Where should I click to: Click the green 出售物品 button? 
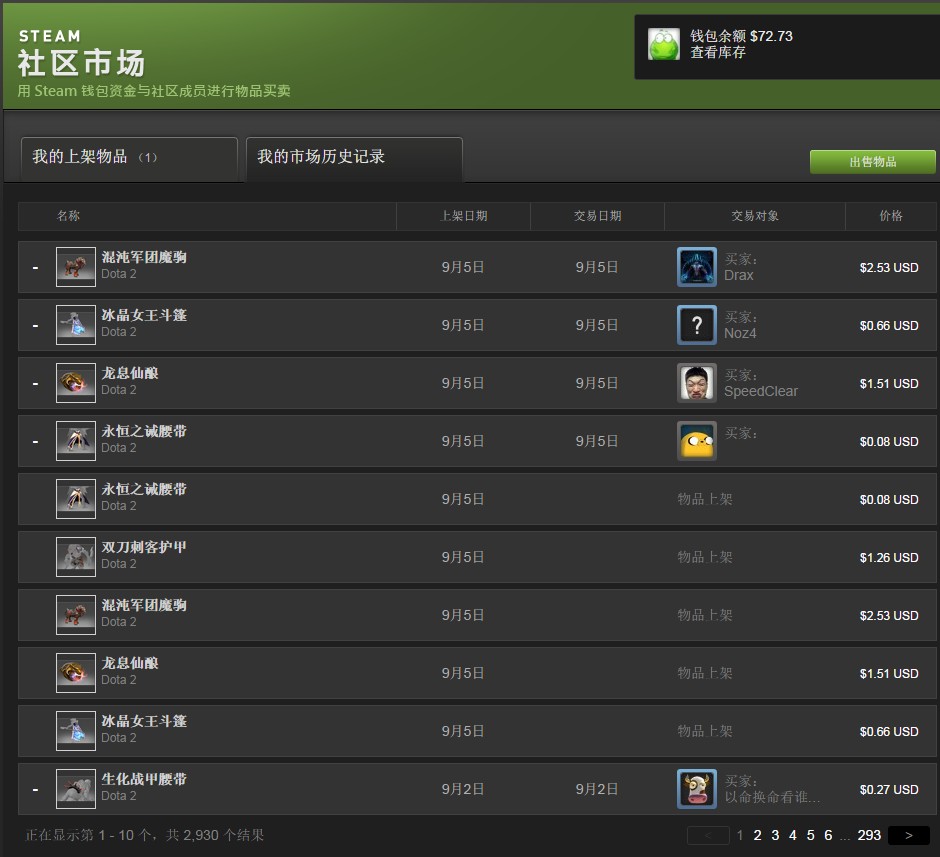tap(872, 162)
